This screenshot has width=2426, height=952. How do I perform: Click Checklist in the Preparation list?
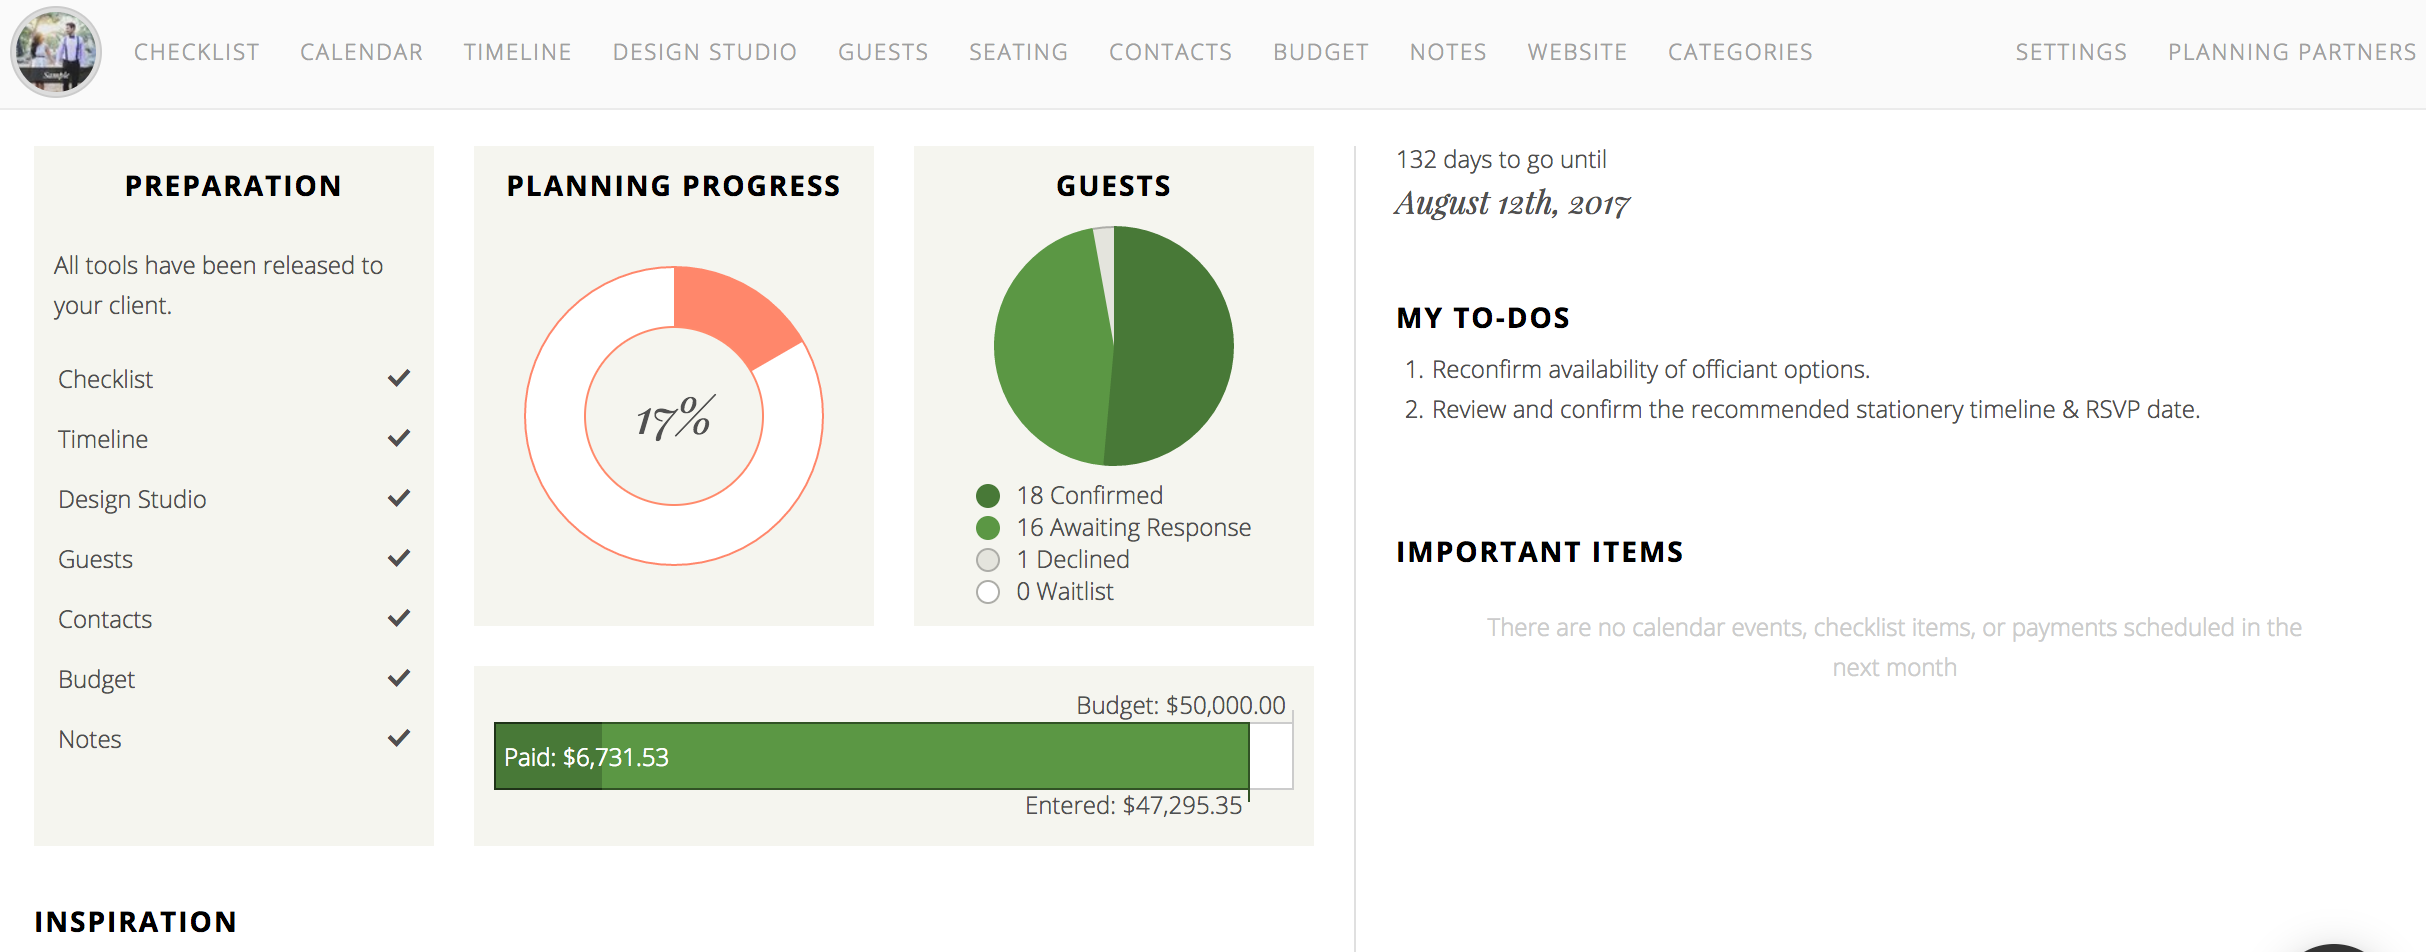pos(105,380)
